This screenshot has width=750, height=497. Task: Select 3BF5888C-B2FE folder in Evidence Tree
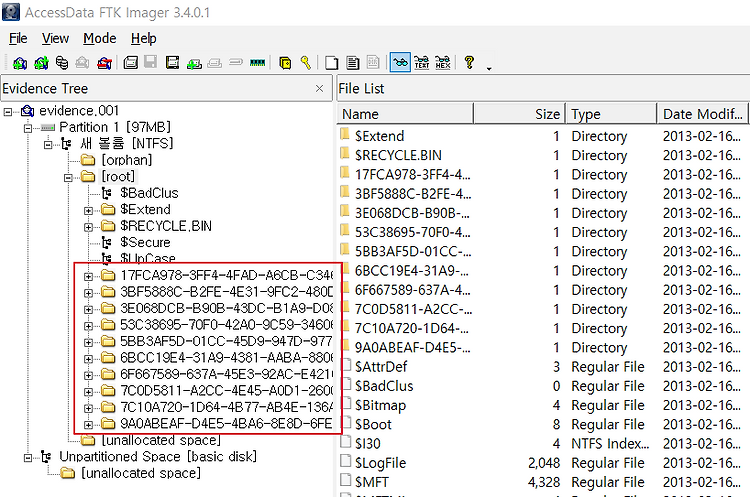tap(226, 291)
